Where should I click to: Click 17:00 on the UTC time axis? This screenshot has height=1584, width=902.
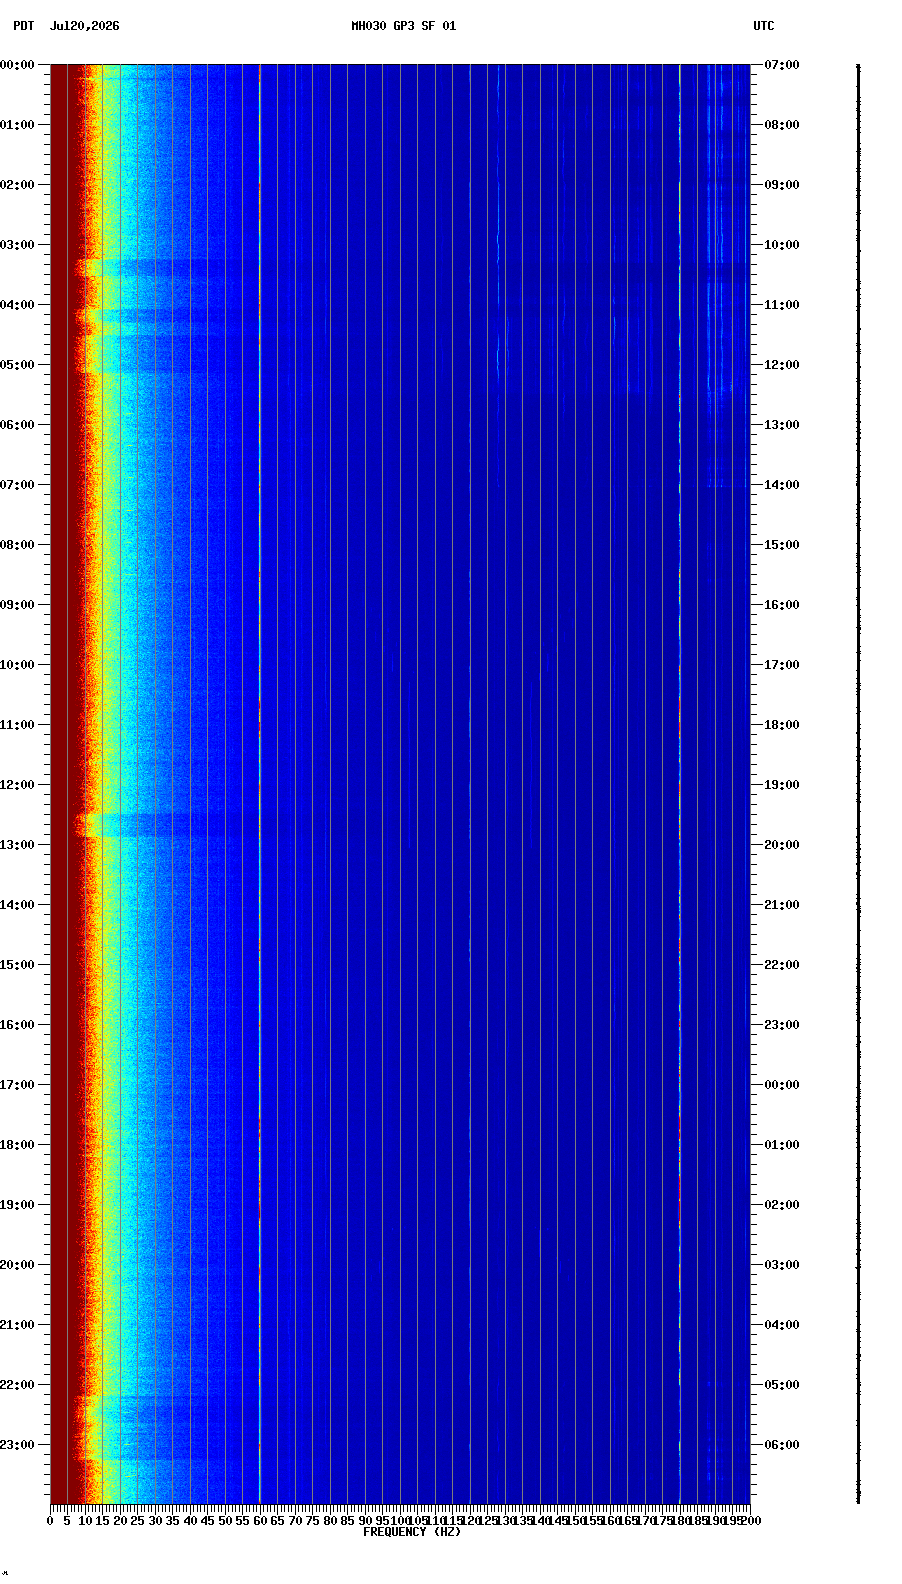782,665
